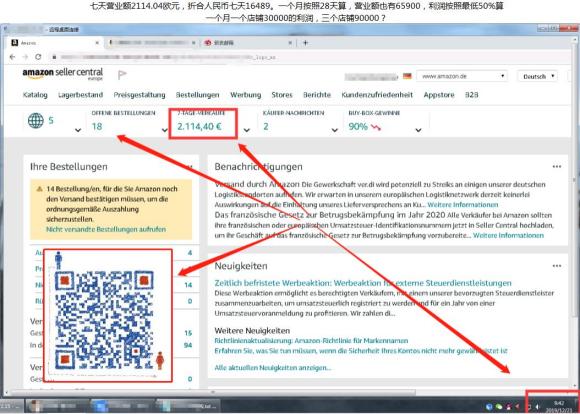Open www.amazon.de marketplace dropdown

click(462, 76)
